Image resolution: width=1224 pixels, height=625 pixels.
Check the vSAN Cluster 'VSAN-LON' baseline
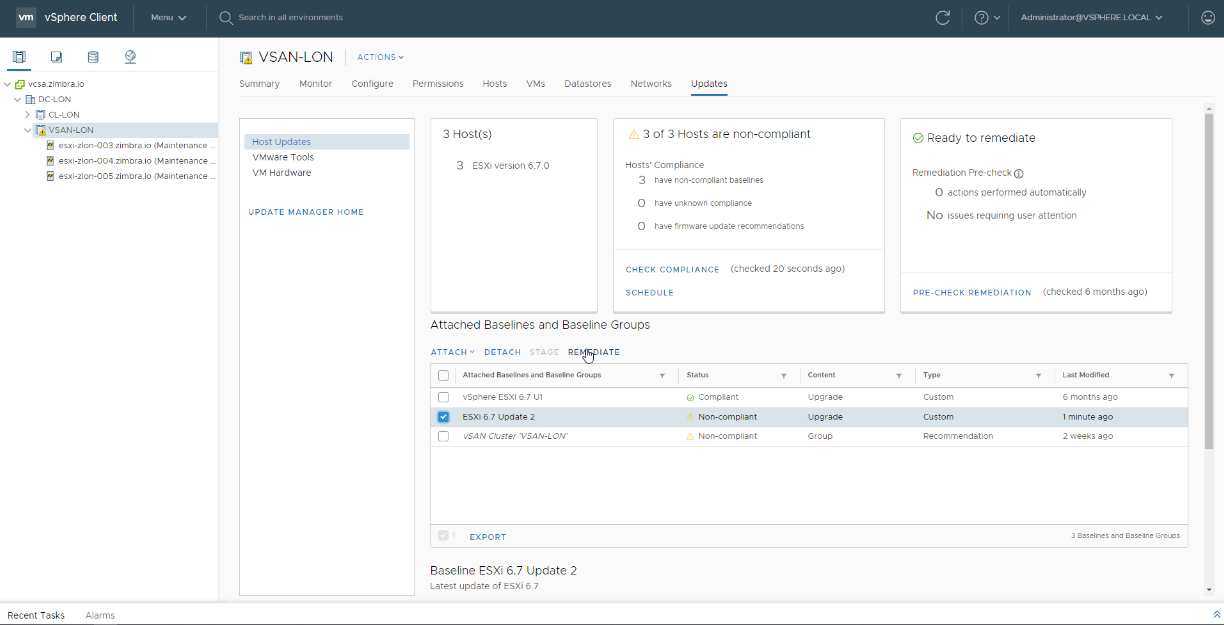coord(444,436)
